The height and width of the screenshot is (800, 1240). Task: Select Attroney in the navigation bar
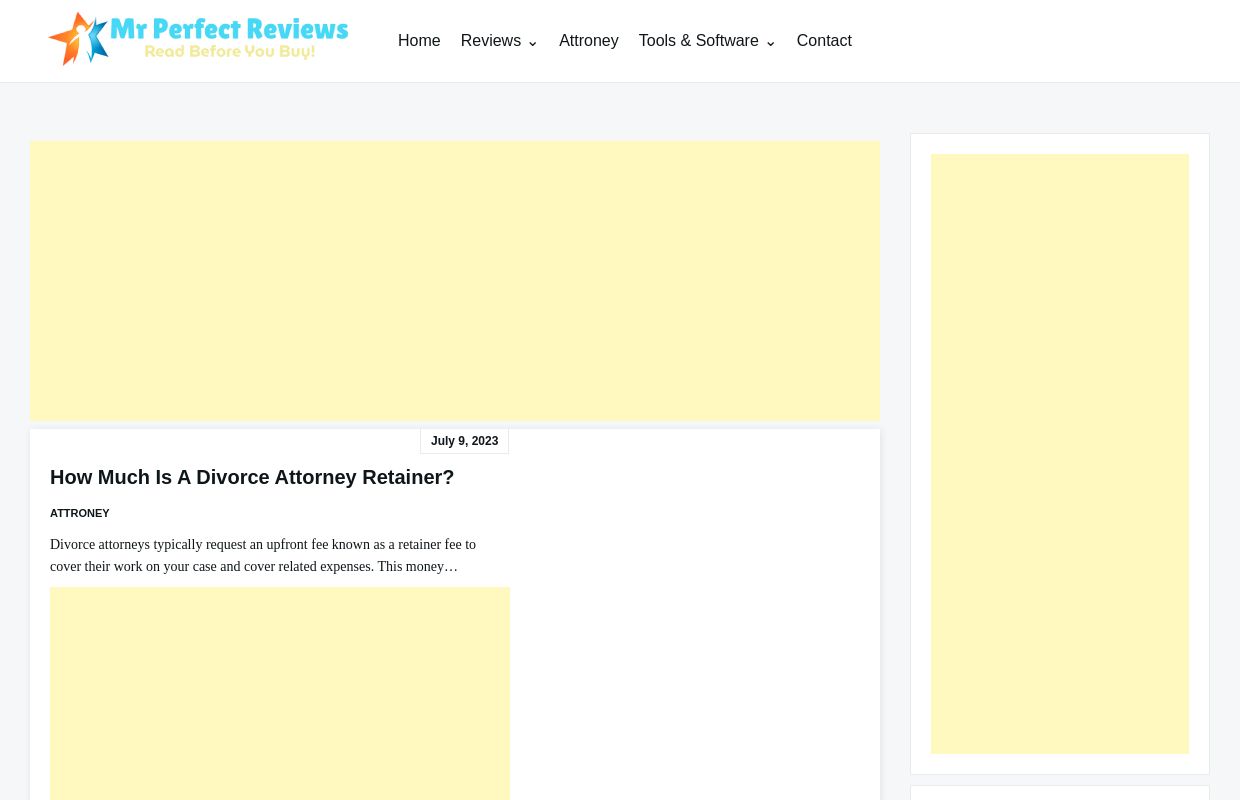click(588, 41)
